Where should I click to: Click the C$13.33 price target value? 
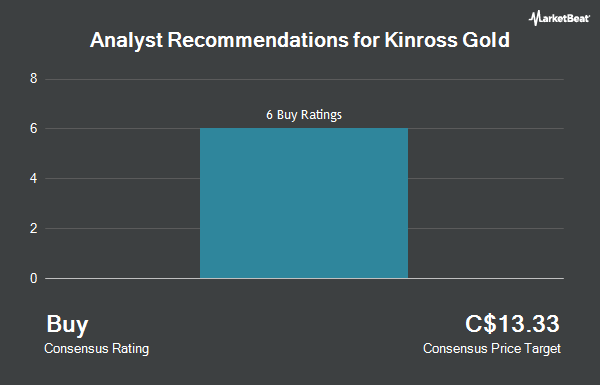coord(512,324)
